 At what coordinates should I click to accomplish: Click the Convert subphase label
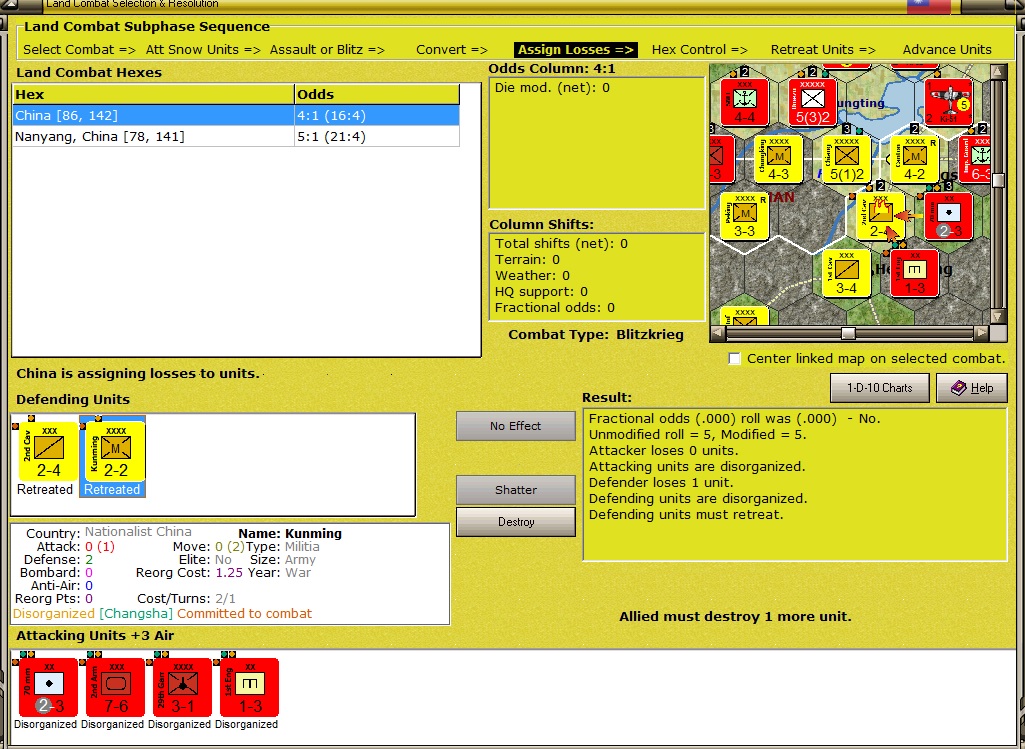(x=452, y=50)
